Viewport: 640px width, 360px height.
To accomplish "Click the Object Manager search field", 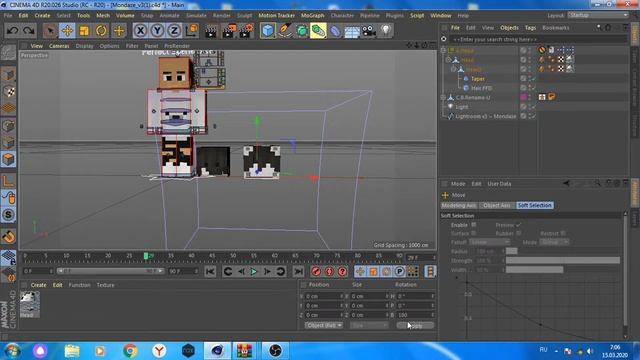I will click(x=539, y=39).
